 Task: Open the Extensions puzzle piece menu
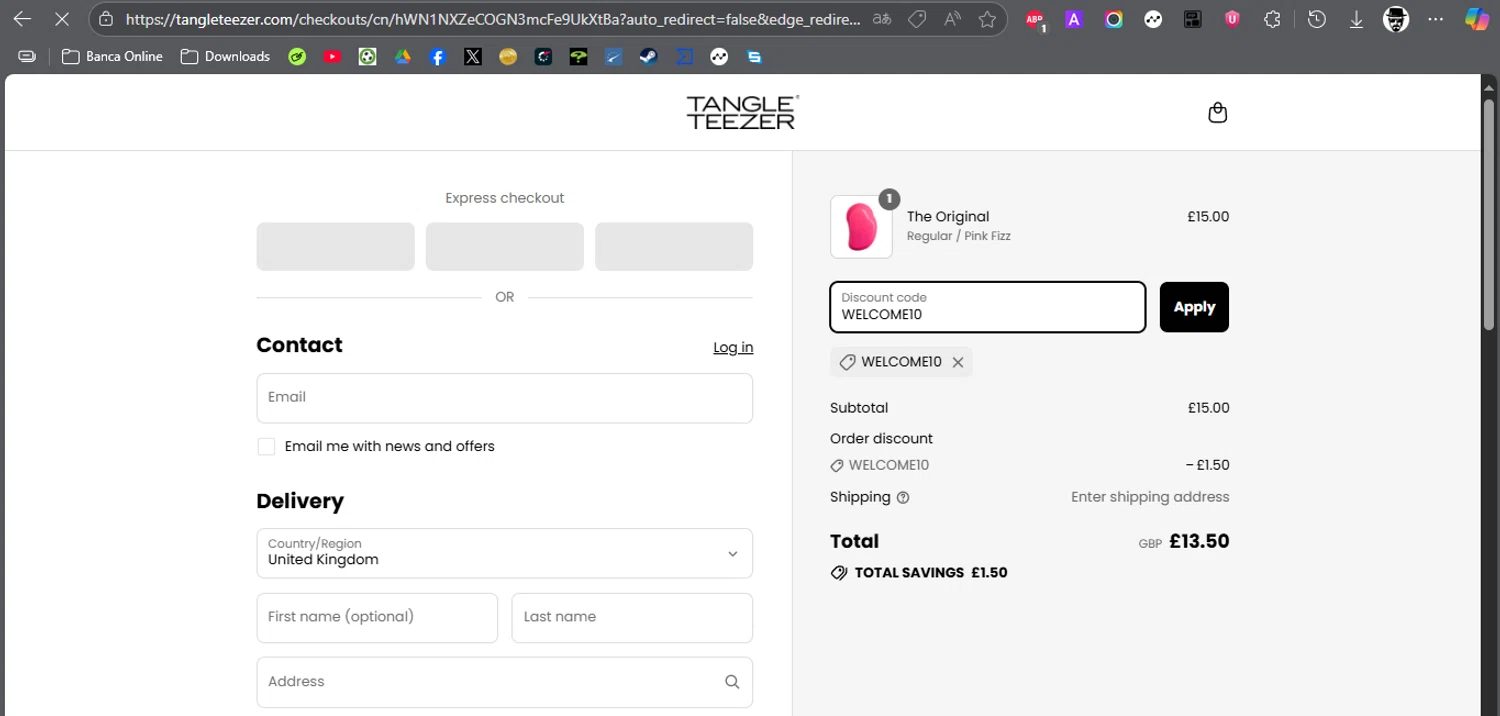[x=1272, y=19]
